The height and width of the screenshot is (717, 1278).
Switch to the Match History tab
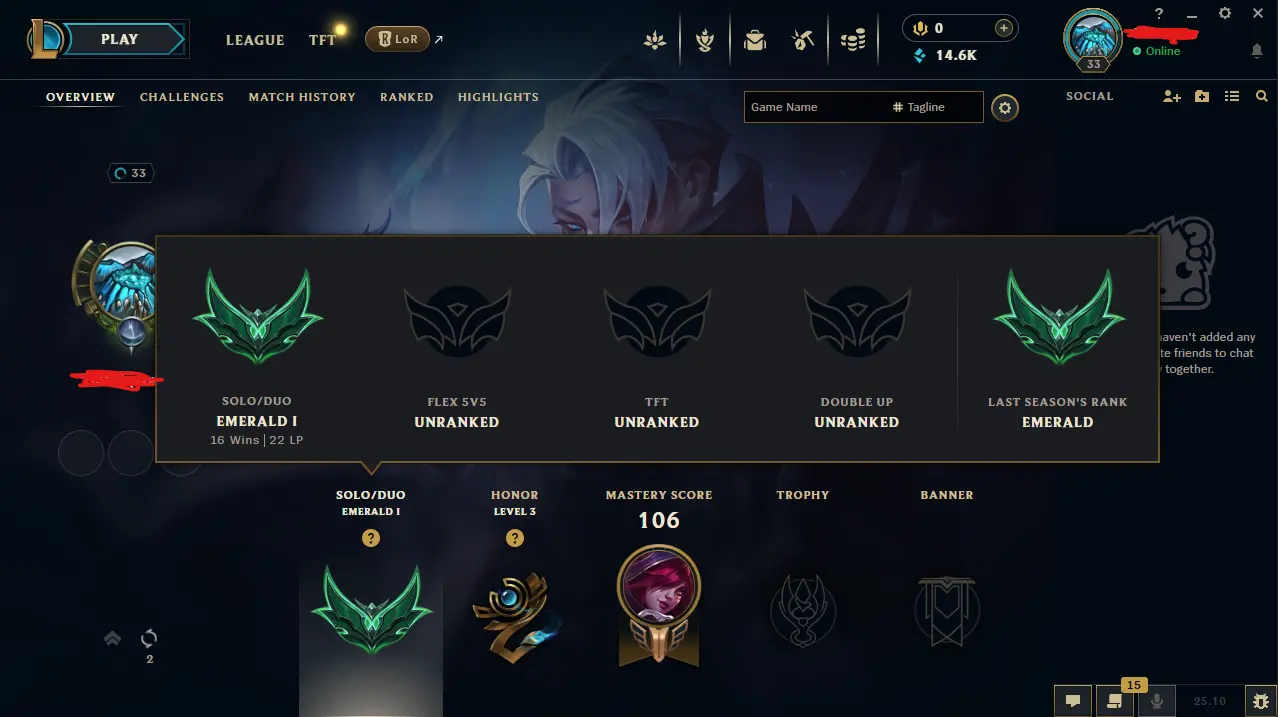302,97
